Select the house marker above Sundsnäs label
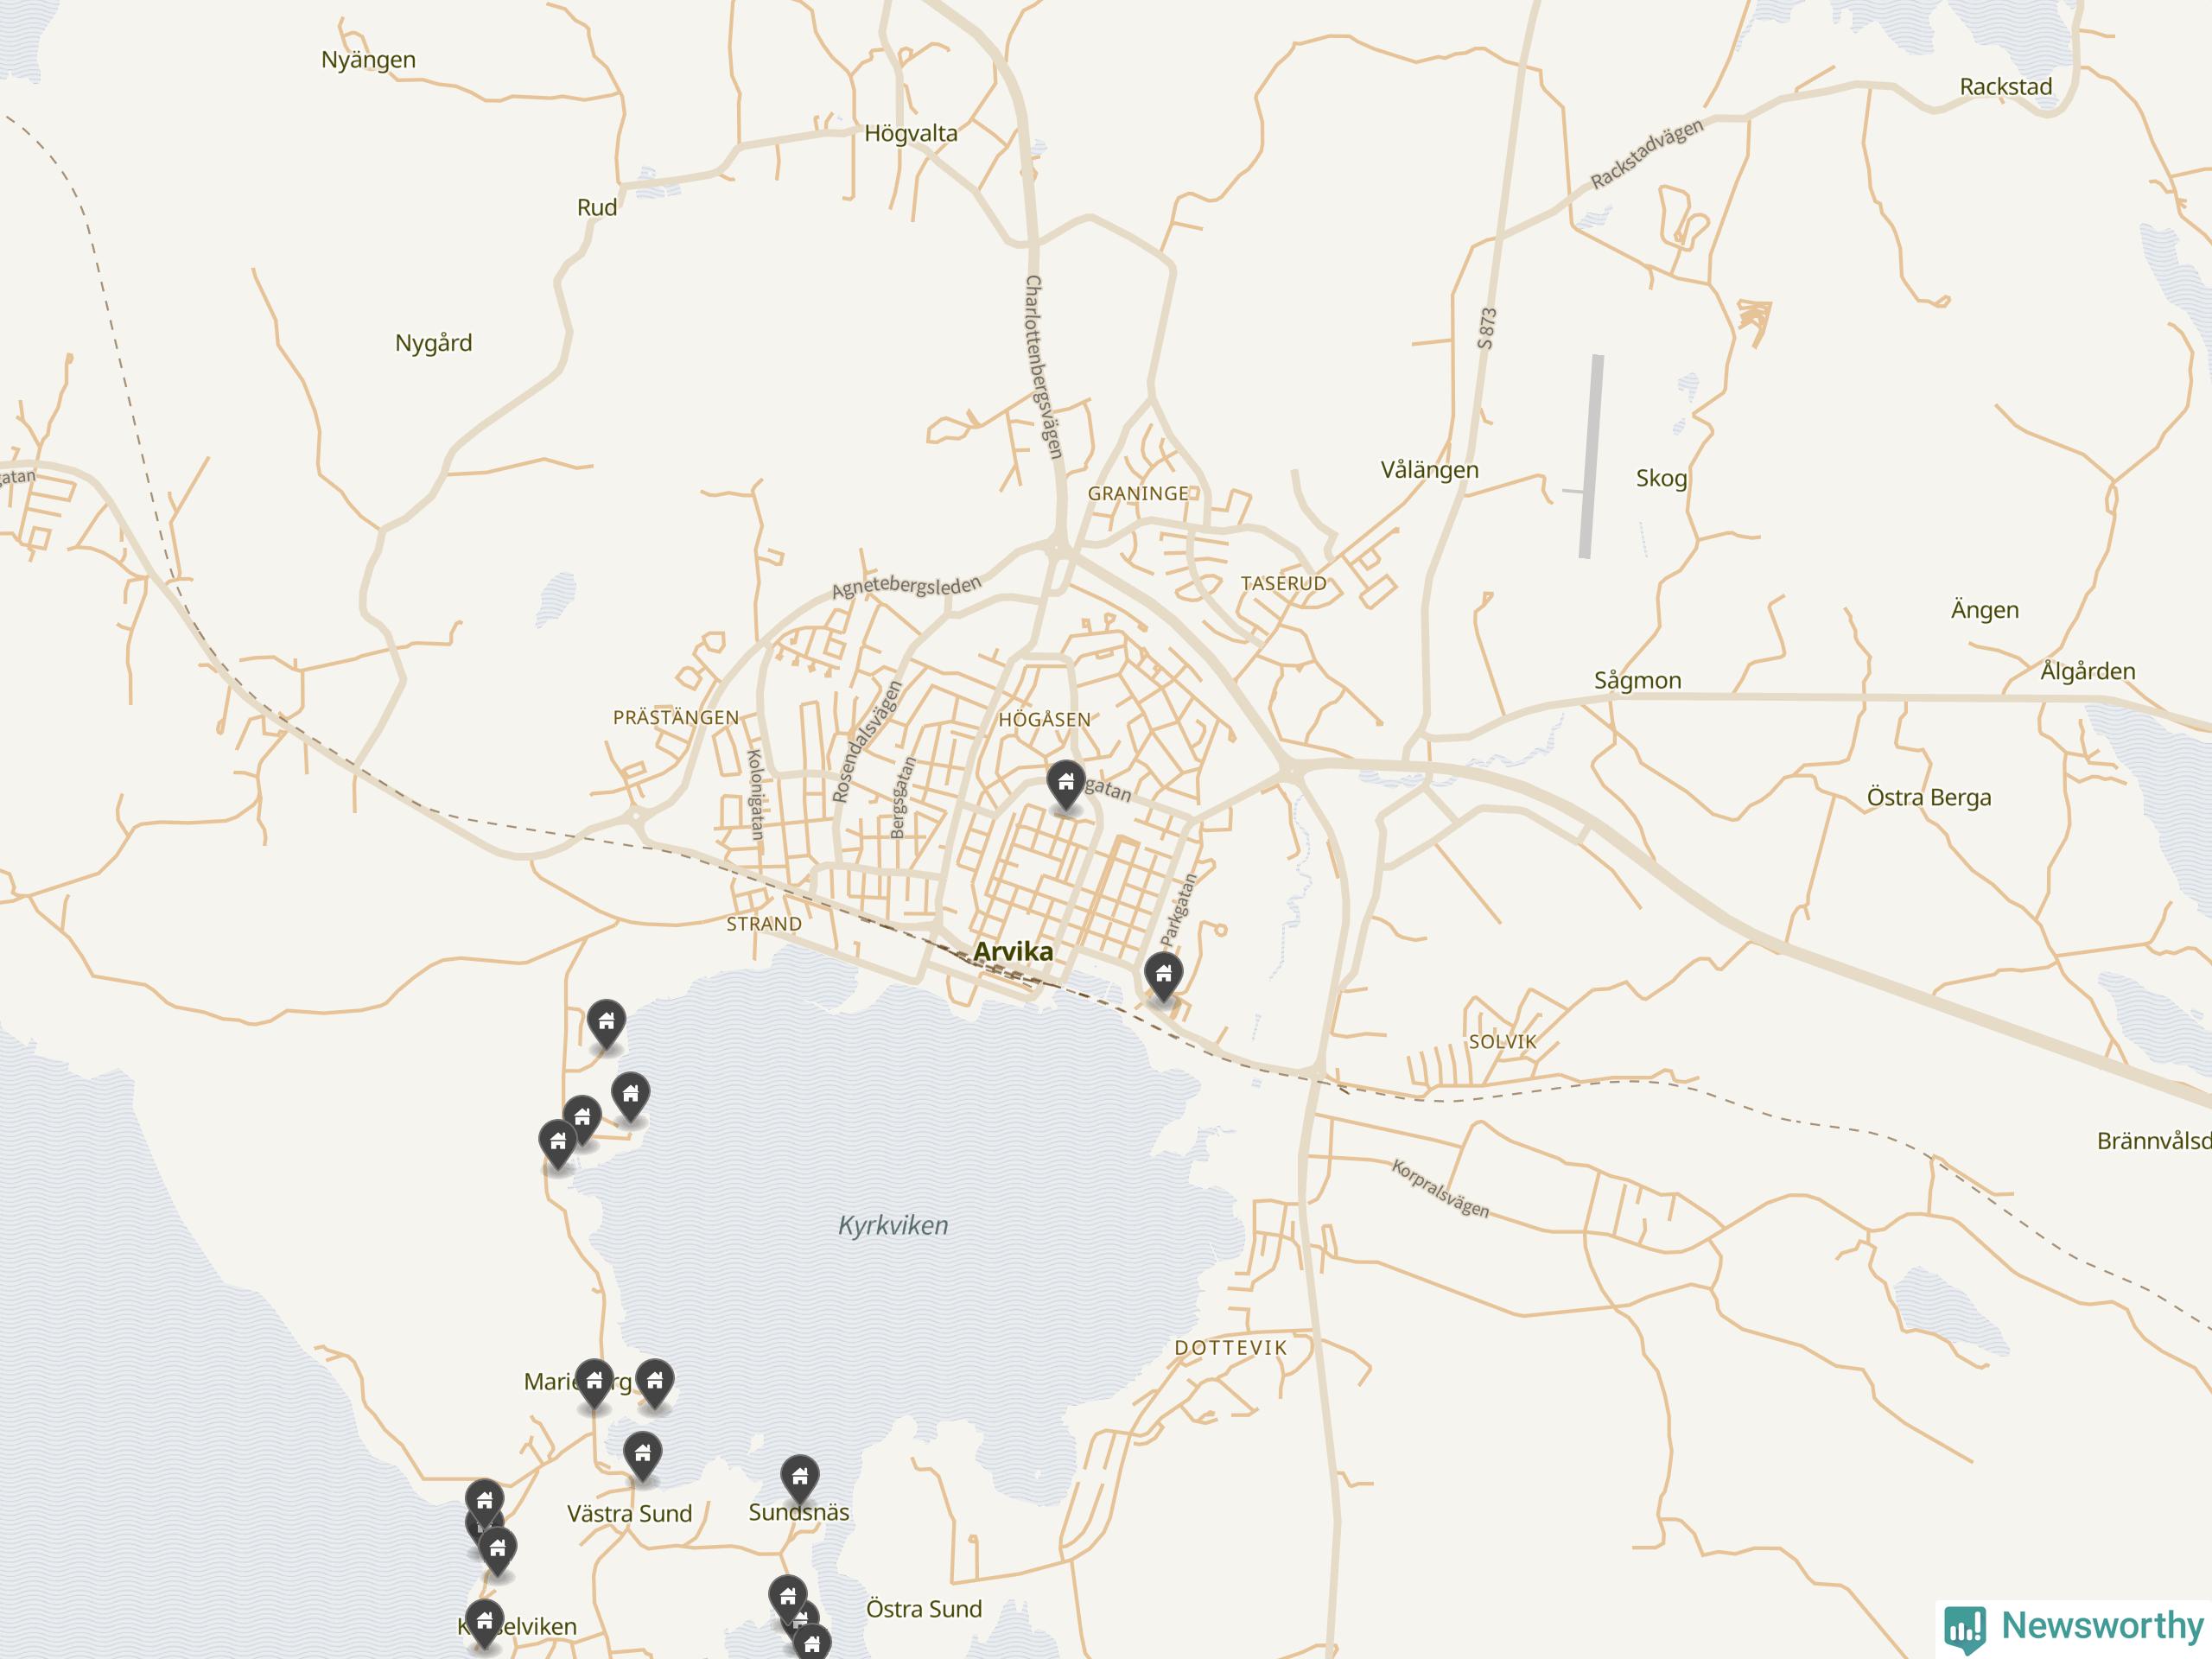 pyautogui.click(x=799, y=1476)
